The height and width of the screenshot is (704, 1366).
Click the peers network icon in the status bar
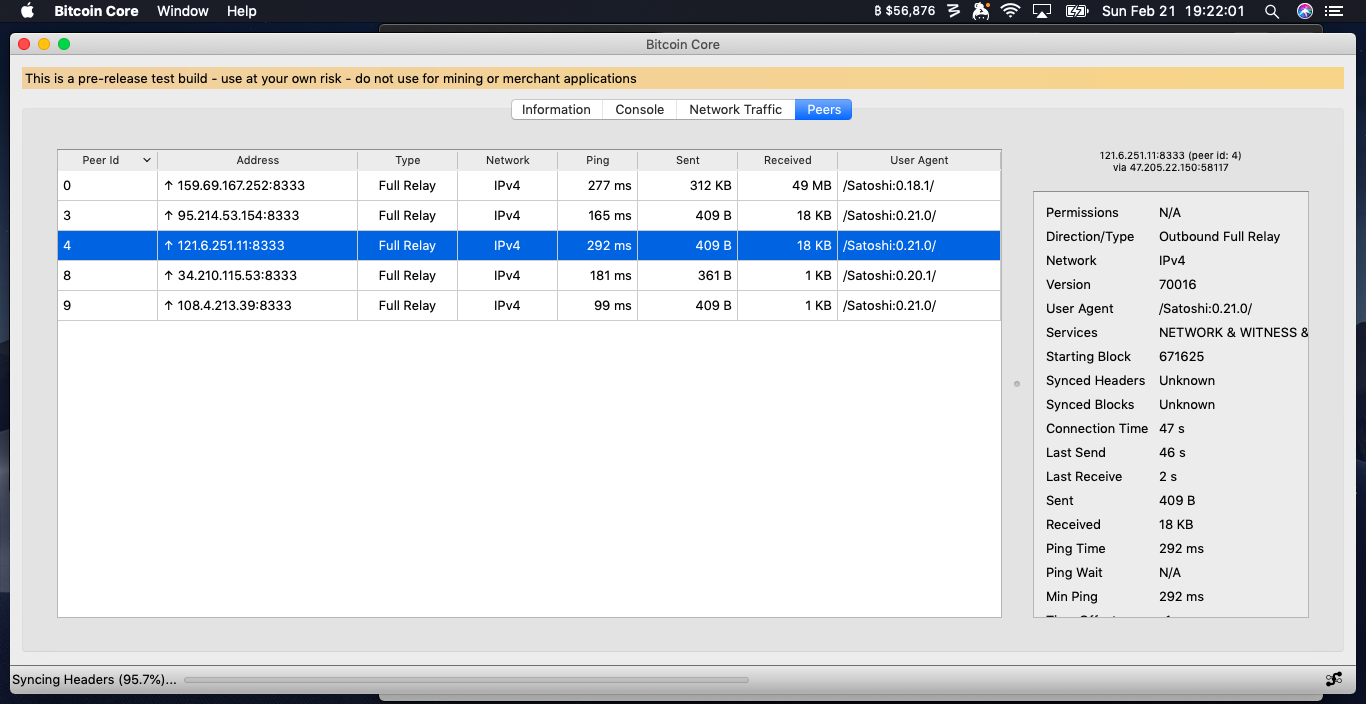tap(1335, 677)
